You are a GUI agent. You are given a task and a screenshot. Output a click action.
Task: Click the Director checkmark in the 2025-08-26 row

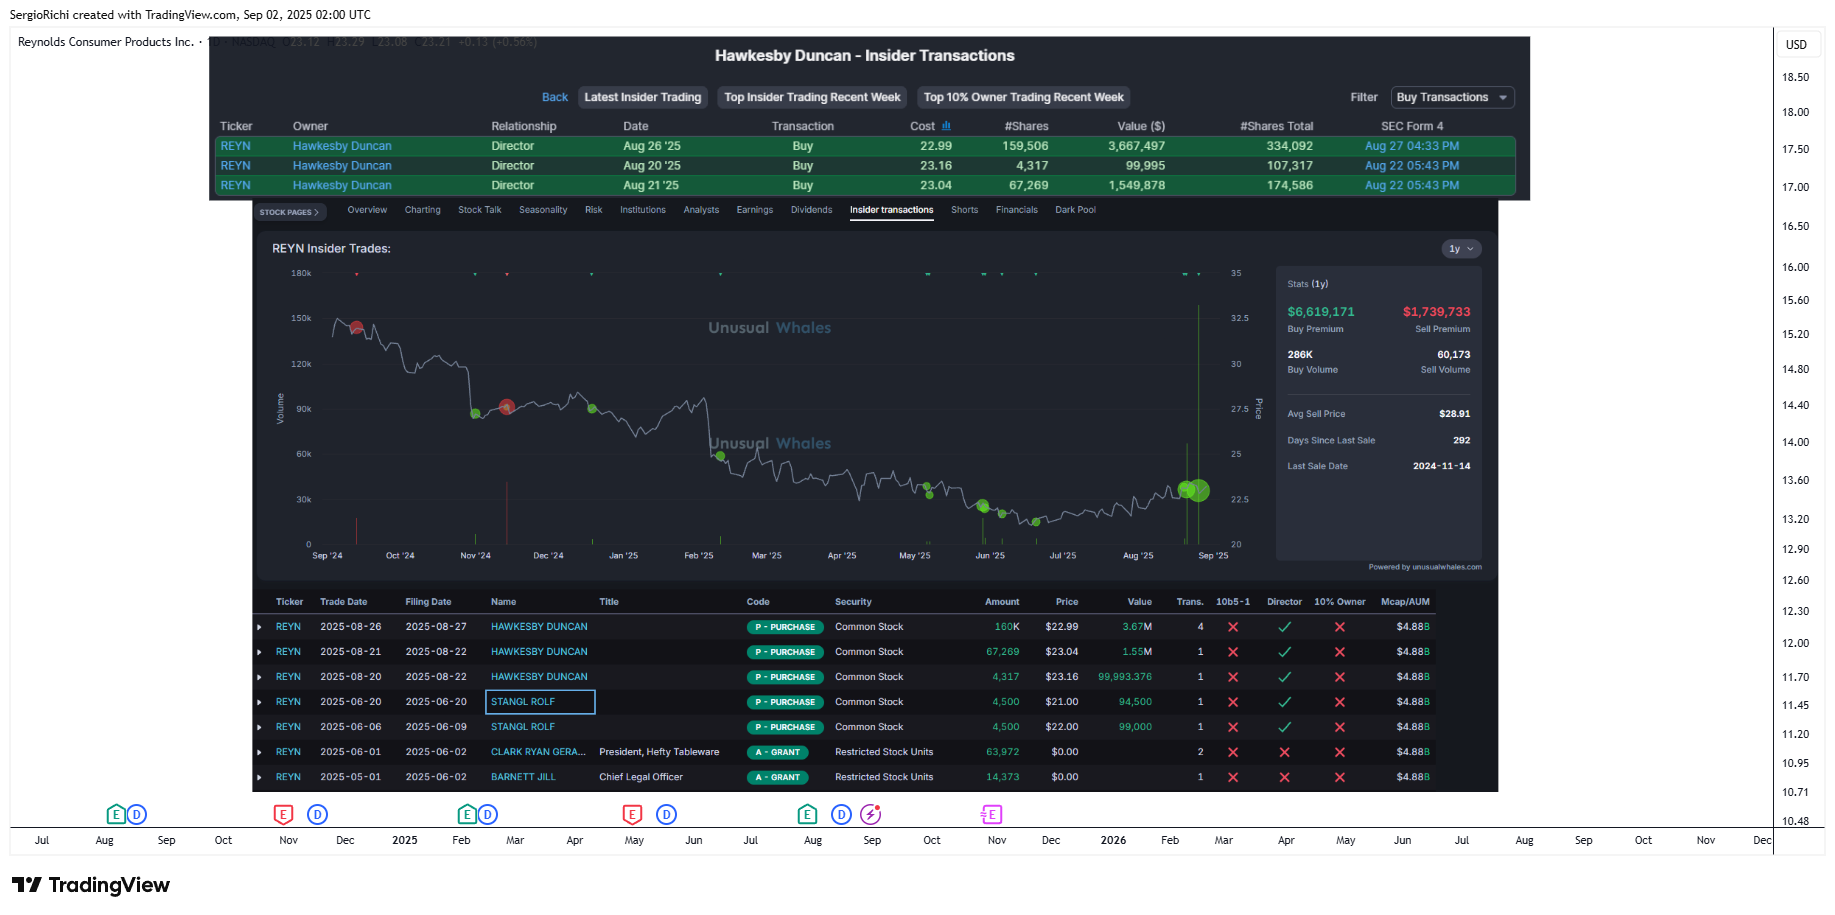[1285, 627]
